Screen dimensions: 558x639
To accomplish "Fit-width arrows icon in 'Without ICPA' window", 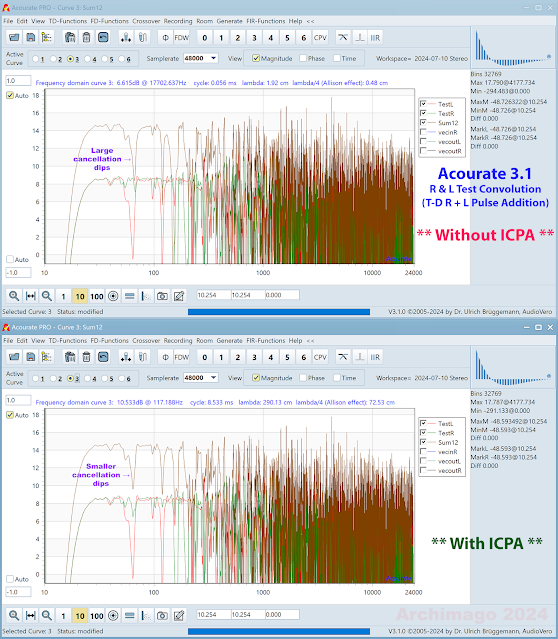I will [31, 296].
